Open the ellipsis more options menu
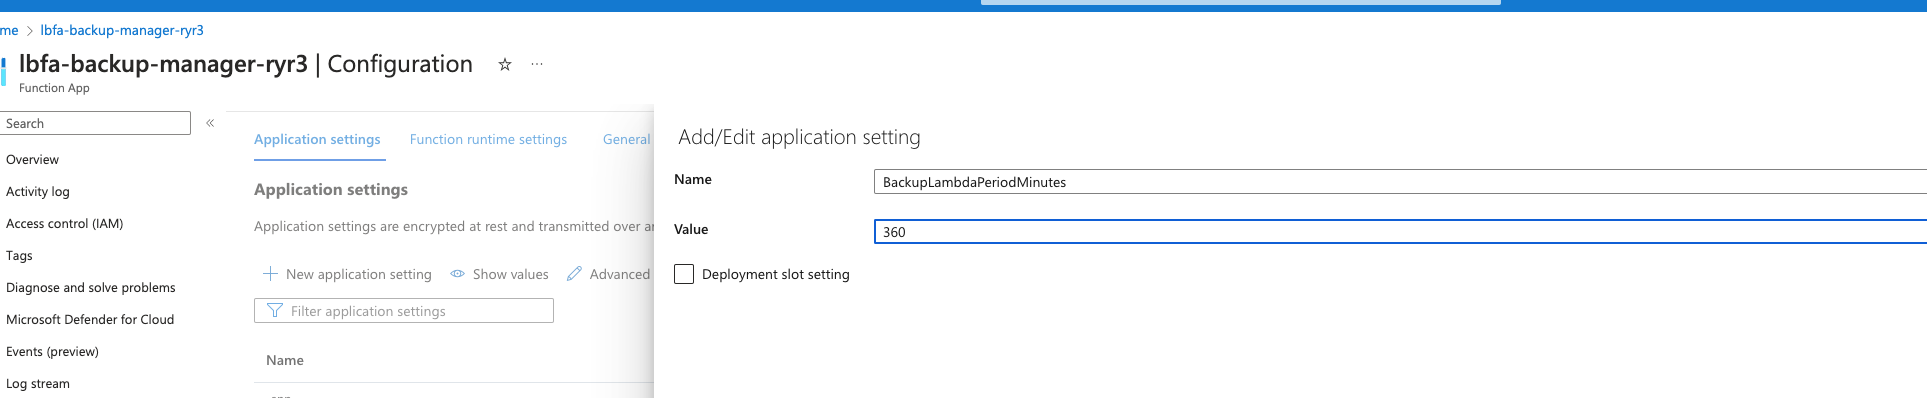The width and height of the screenshot is (1927, 398). 537,64
